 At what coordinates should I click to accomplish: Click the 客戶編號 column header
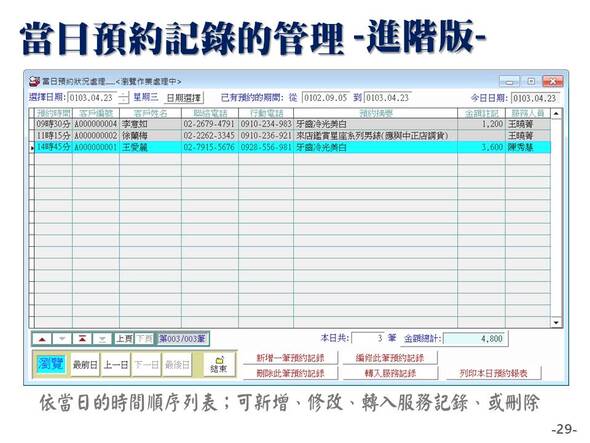pyautogui.click(x=96, y=113)
